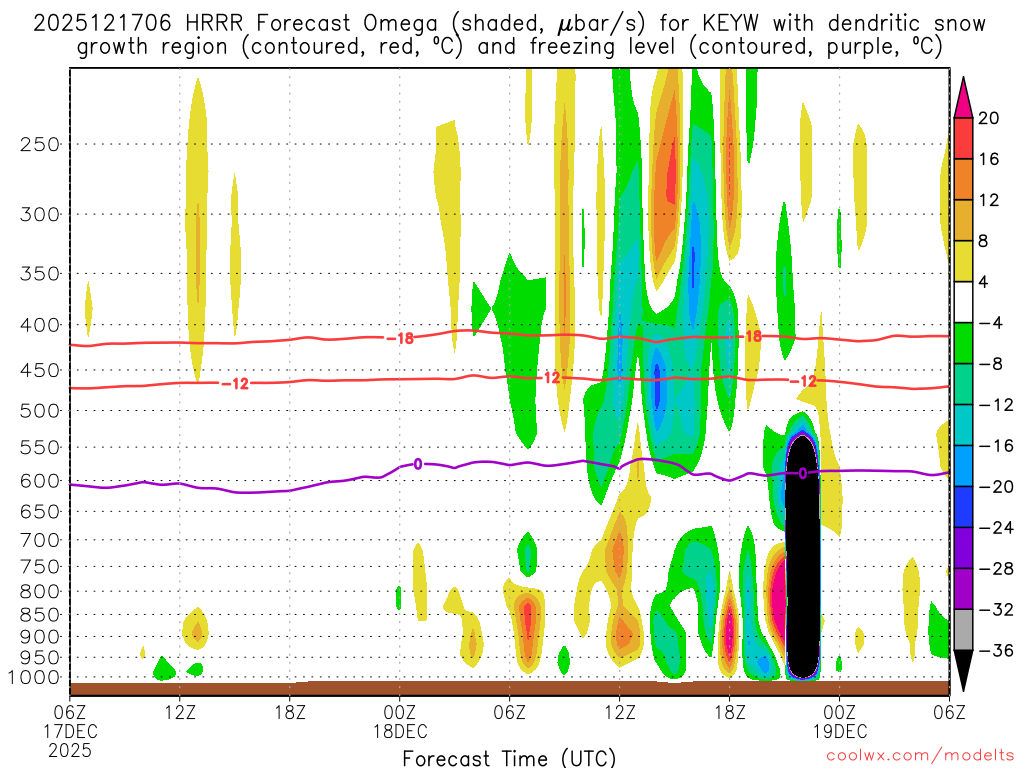The width and height of the screenshot is (1024, 768).
Task: Click the 850 pressure level label
Action: point(39,615)
